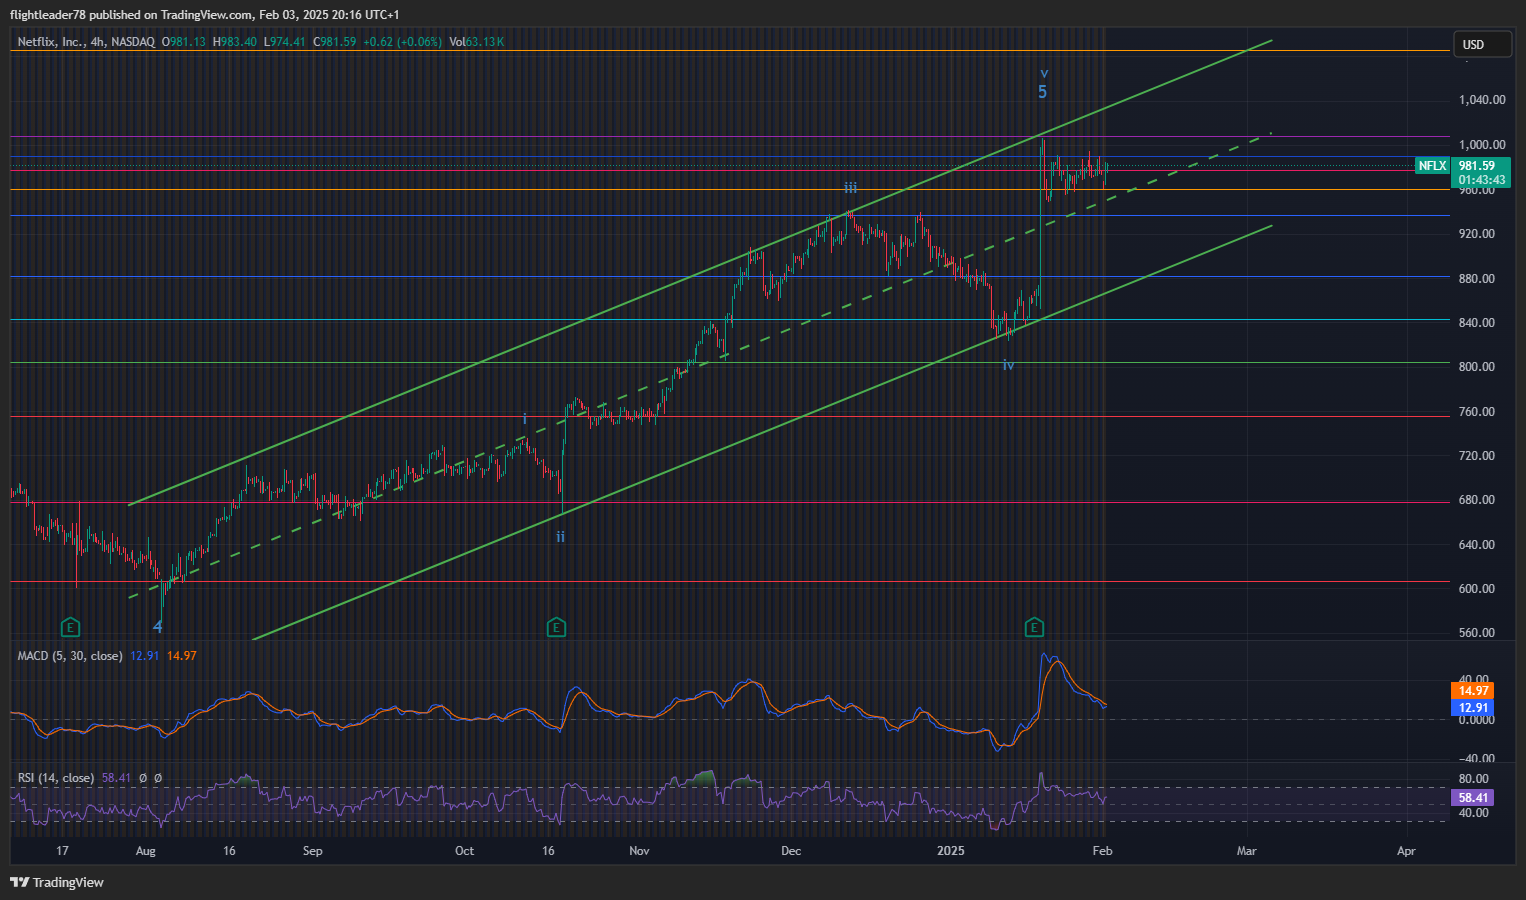Select the RSI (14, close) legend

[56, 778]
